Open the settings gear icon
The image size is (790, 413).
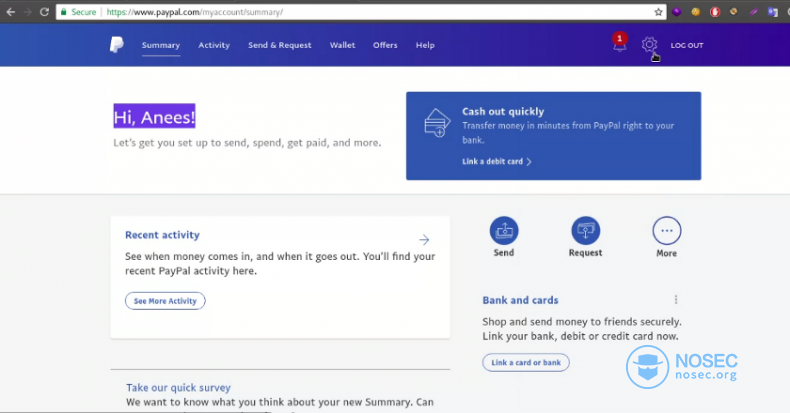point(649,45)
